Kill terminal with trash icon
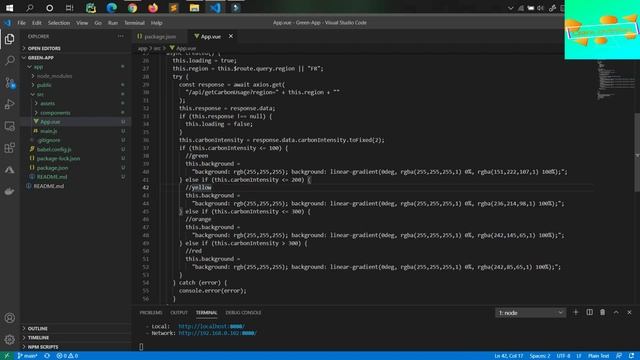Viewport: 640px width, 360px height. 602,312
